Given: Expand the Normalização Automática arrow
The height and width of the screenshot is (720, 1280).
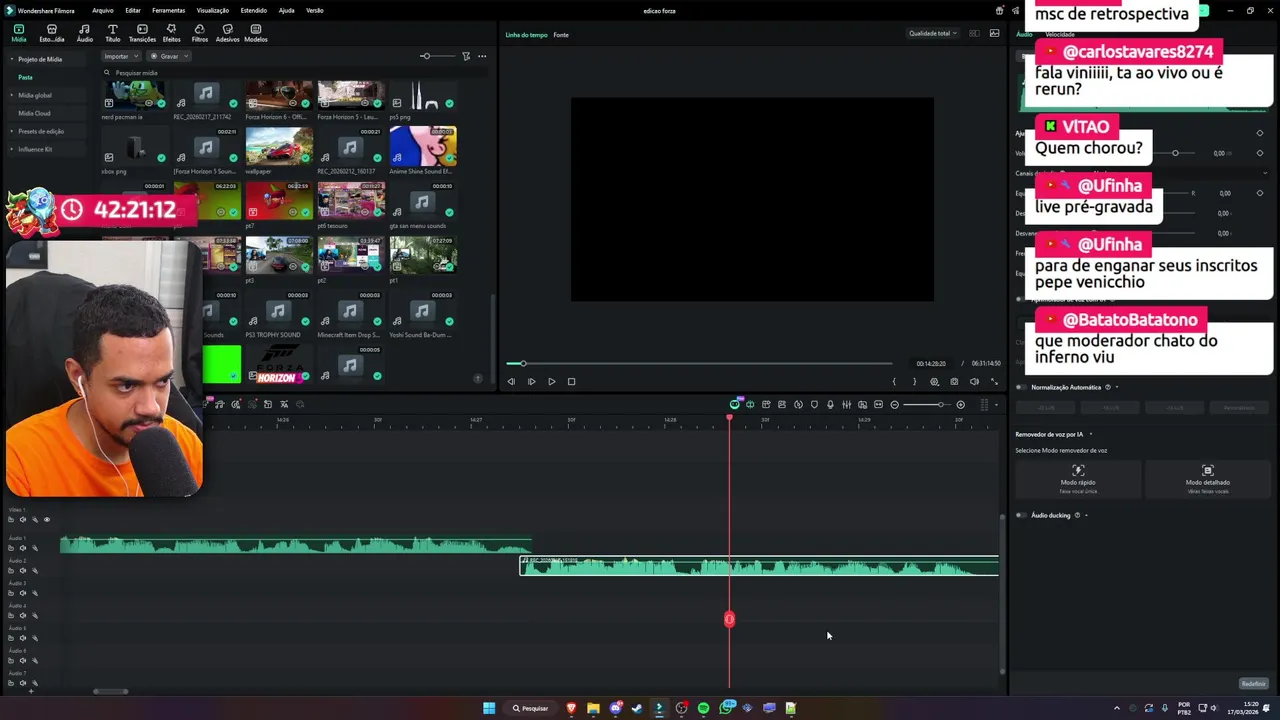Looking at the screenshot, I should [1117, 387].
